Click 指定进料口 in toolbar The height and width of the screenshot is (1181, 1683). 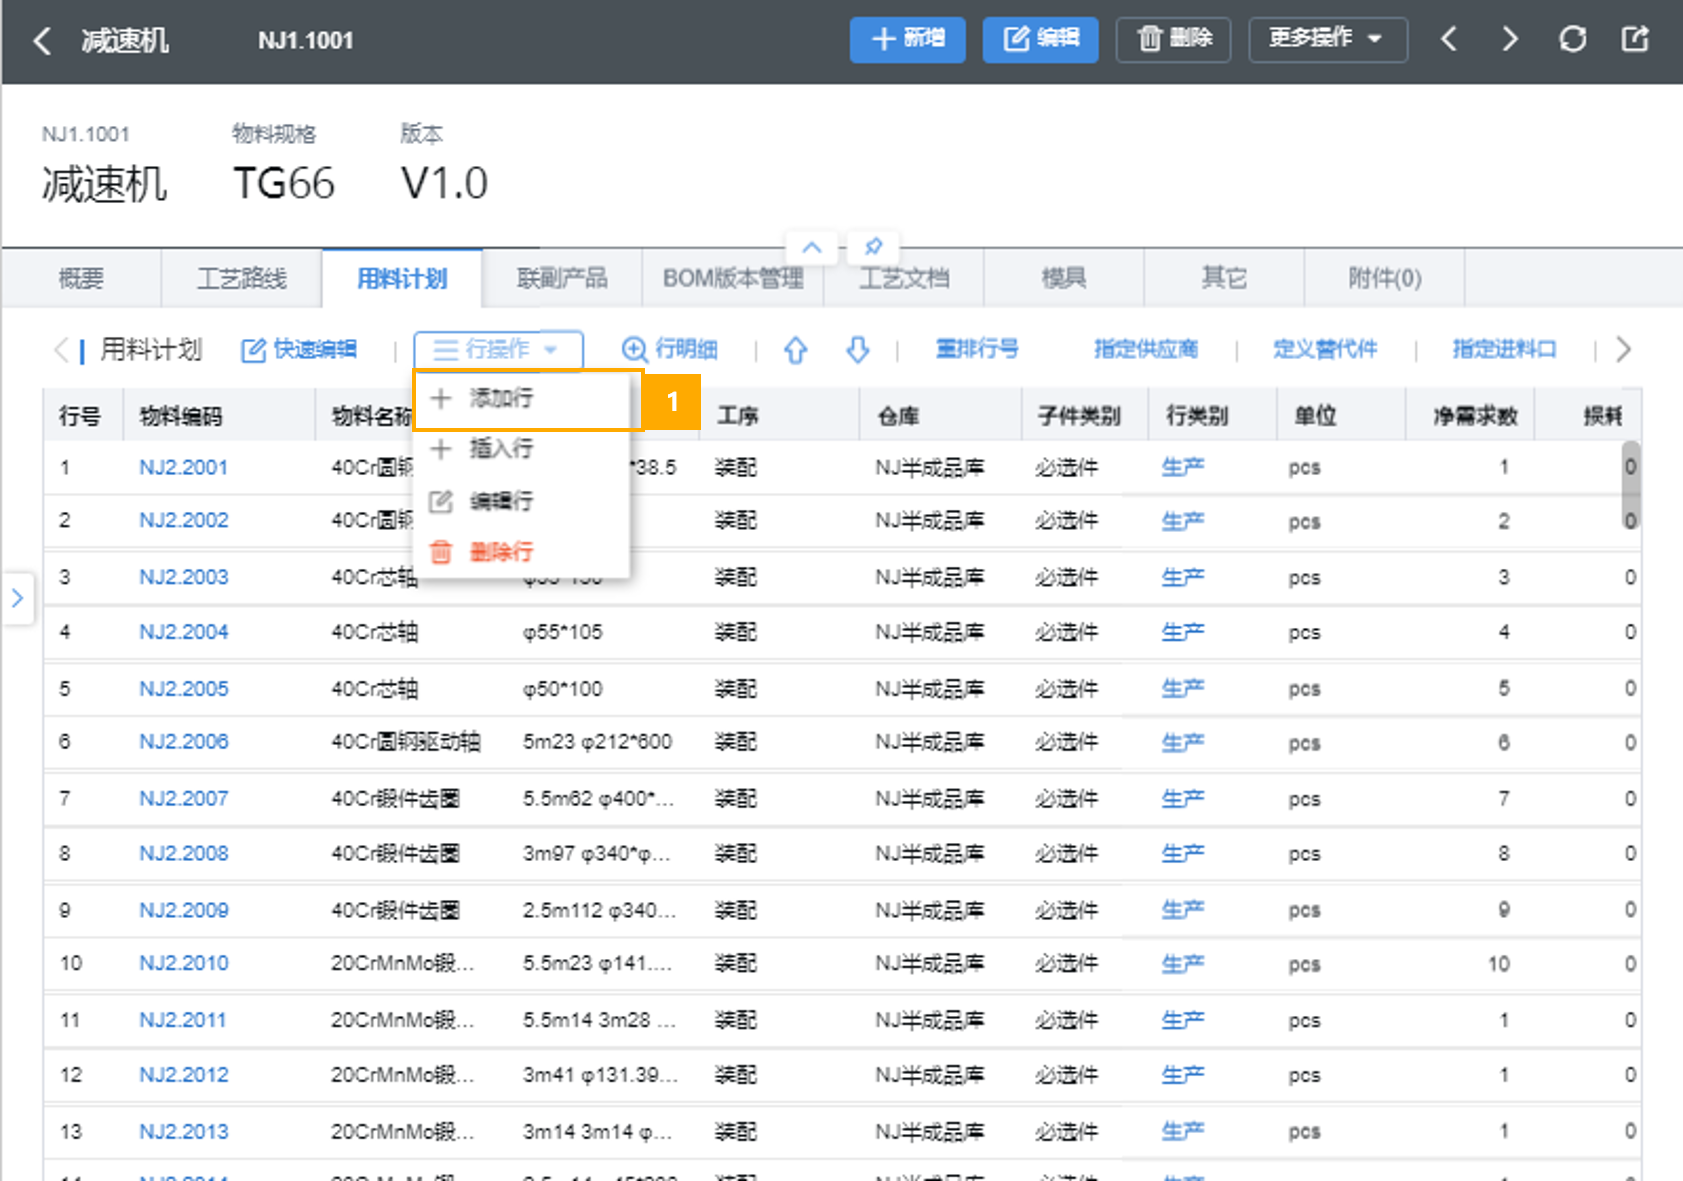1504,349
